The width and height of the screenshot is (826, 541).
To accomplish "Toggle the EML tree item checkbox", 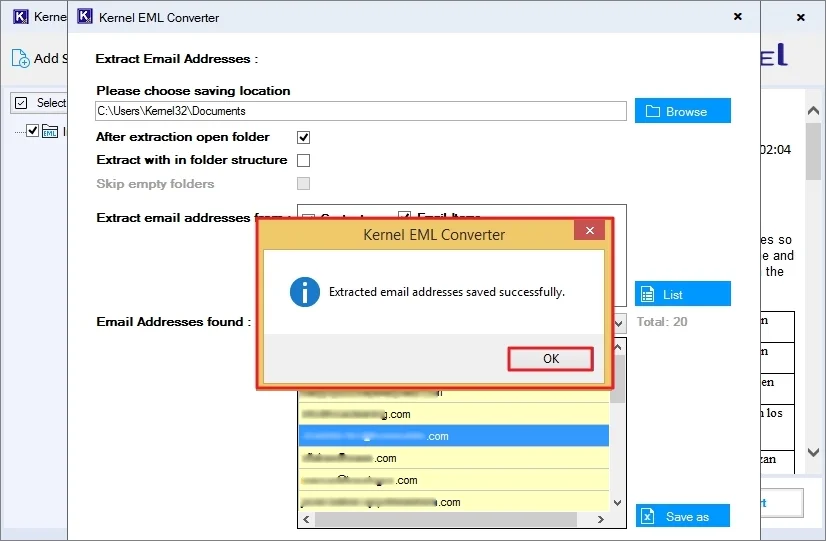I will coord(33,130).
